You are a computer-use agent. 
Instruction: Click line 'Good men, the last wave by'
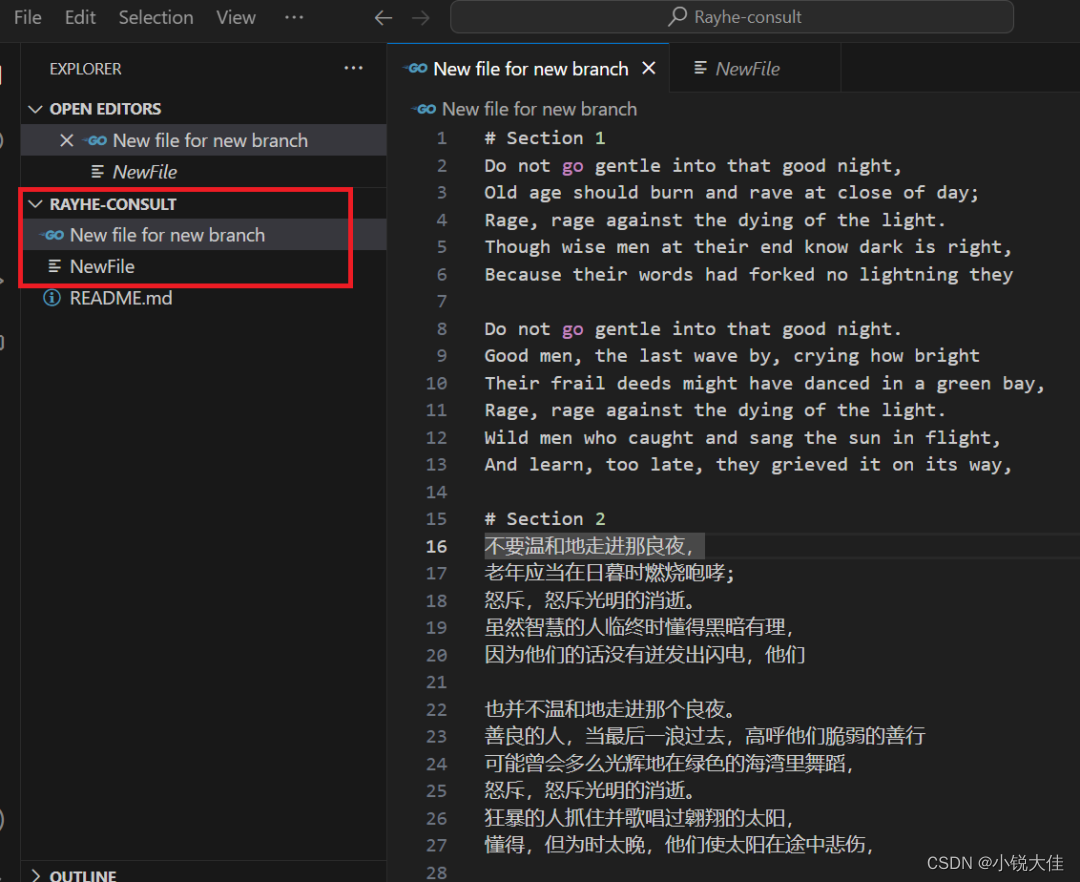point(731,356)
